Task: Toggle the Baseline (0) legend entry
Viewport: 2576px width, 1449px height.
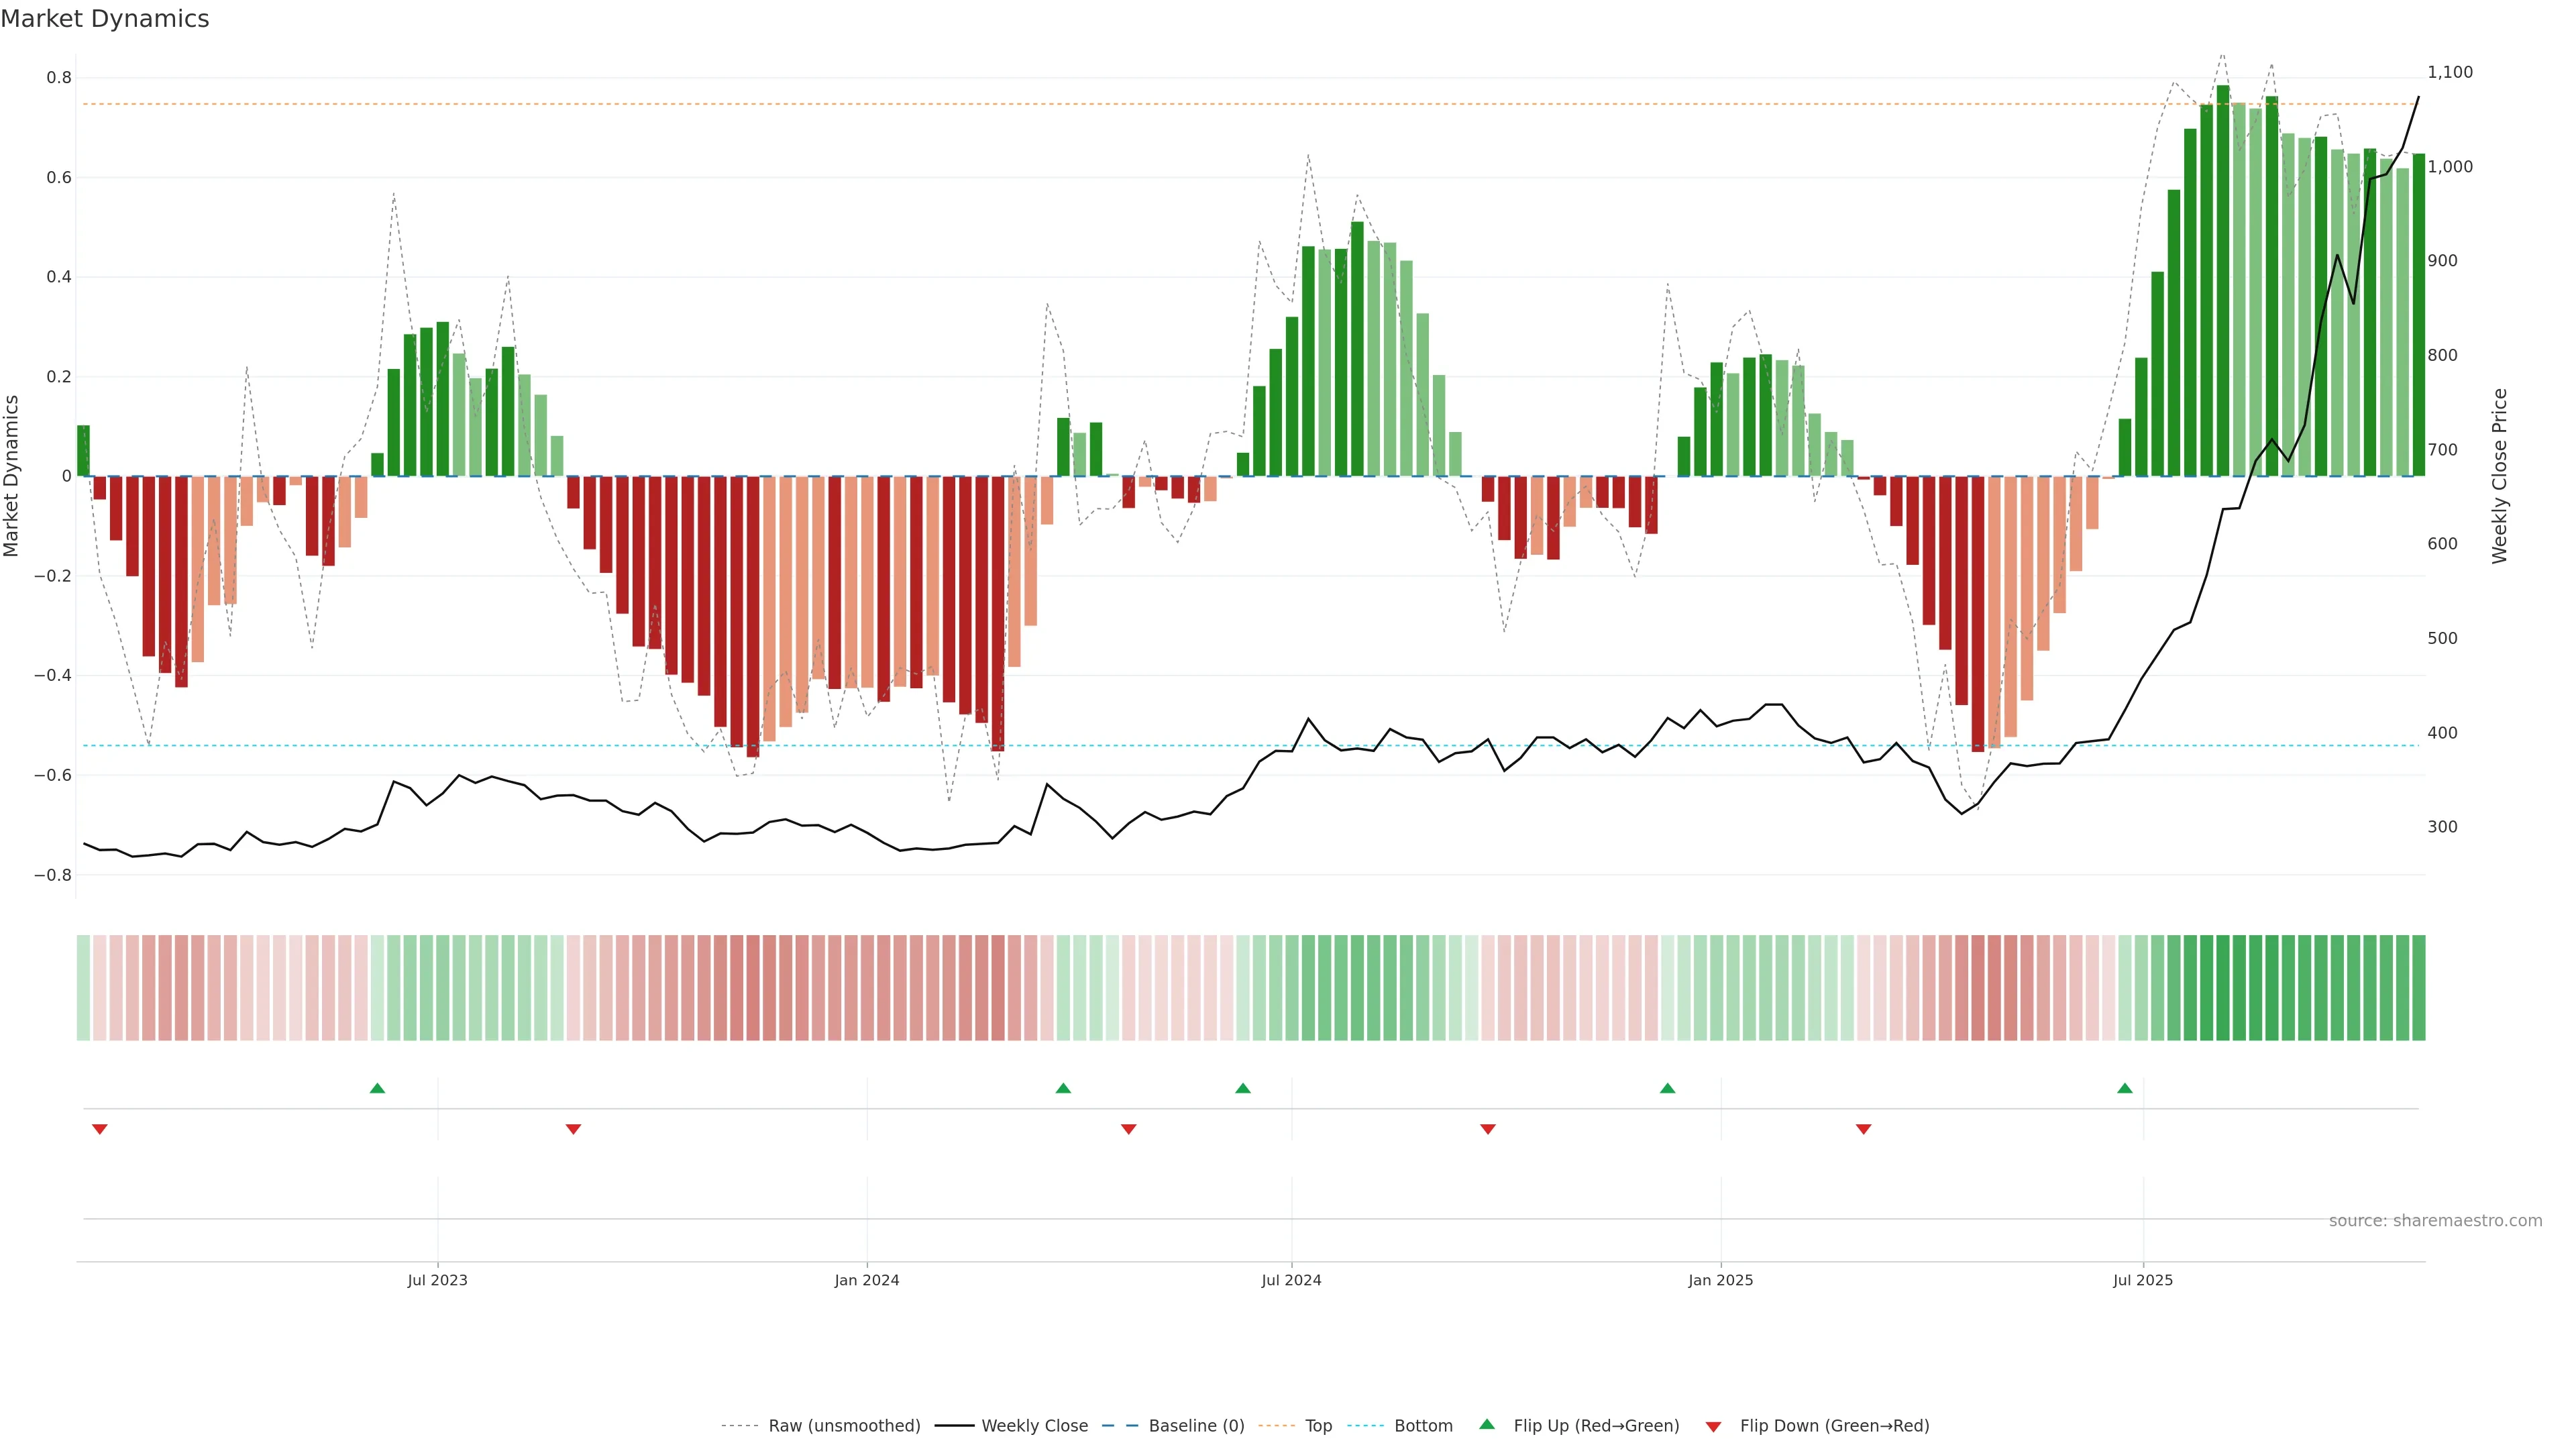Action: coord(1196,1426)
